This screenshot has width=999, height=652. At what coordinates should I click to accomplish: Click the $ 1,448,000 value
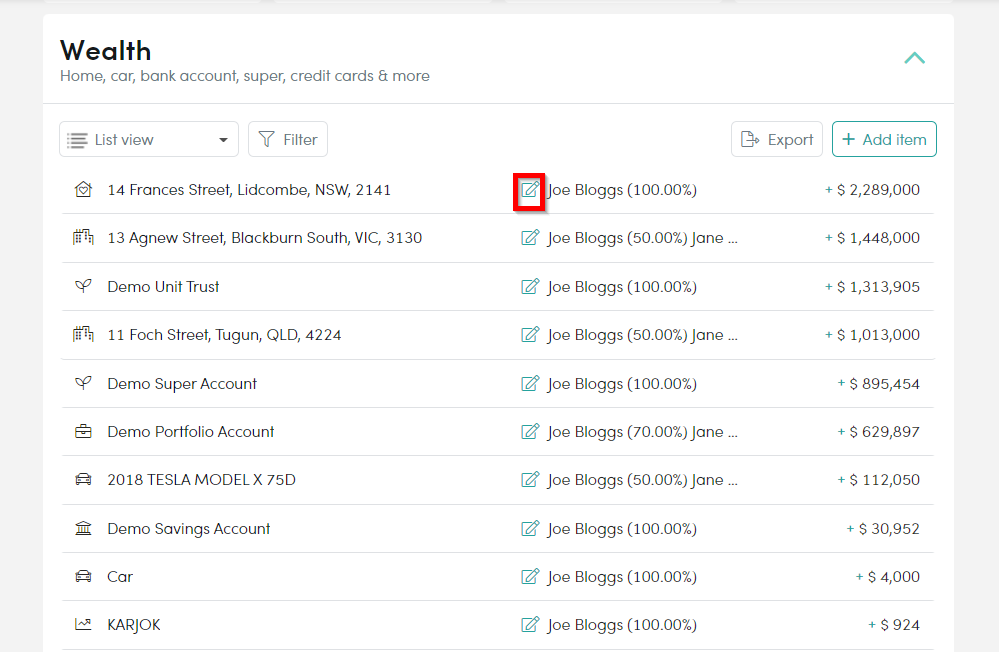[x=878, y=238]
